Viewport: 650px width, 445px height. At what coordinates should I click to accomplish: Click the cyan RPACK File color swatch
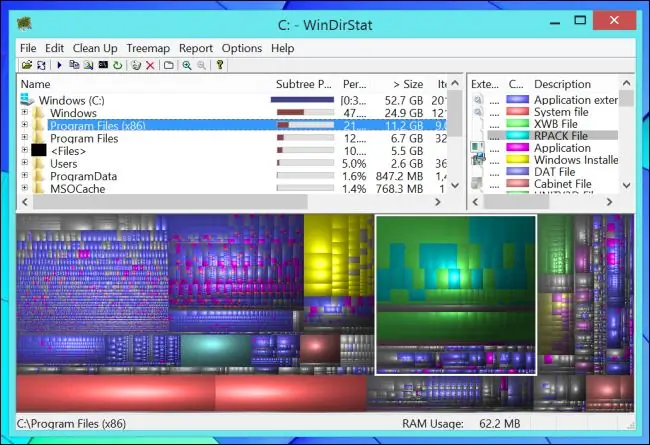point(516,135)
